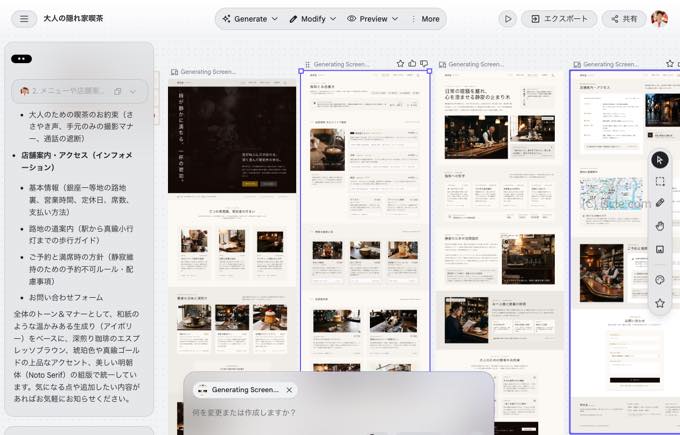
Task: Click the star icon in right toolbar
Action: (660, 303)
